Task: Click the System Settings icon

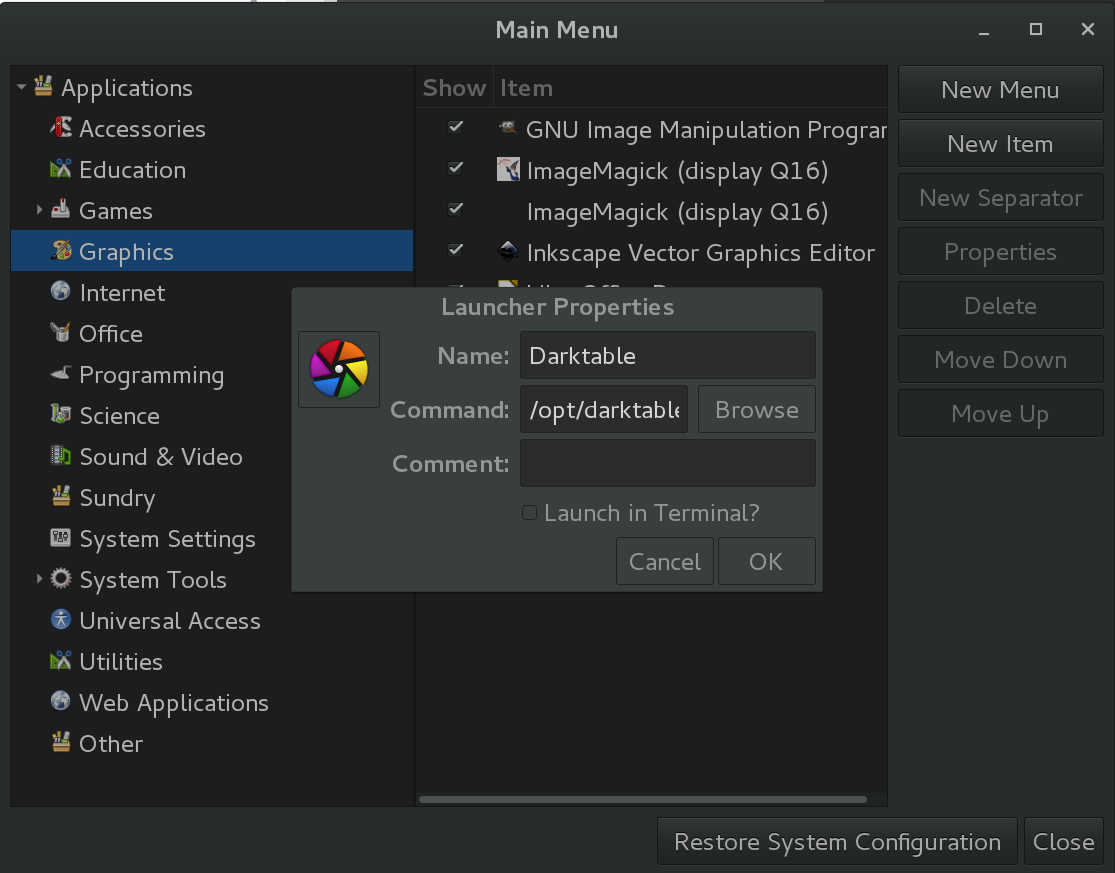Action: pos(61,537)
